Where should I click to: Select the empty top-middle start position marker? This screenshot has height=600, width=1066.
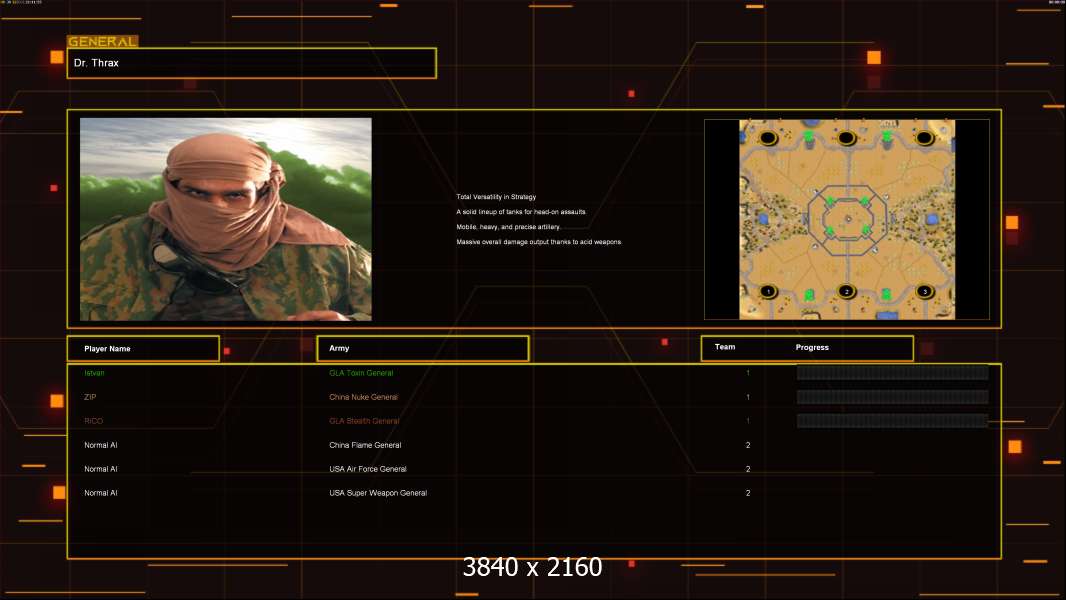(x=846, y=138)
